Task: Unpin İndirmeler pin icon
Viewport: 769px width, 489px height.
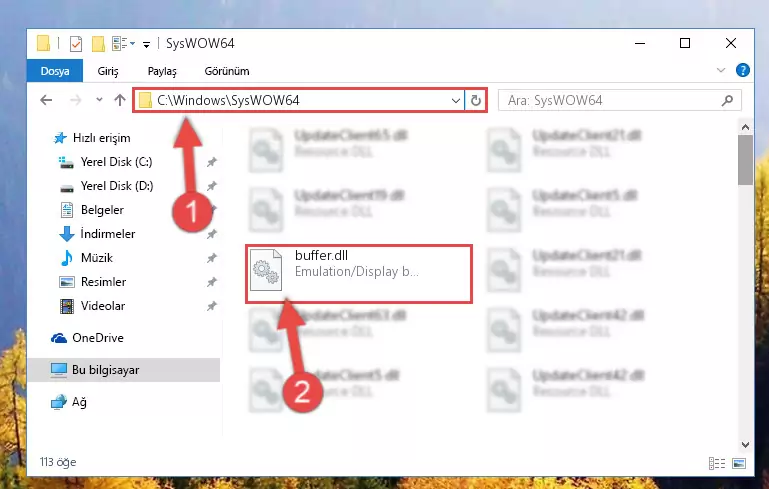Action: tap(211, 234)
